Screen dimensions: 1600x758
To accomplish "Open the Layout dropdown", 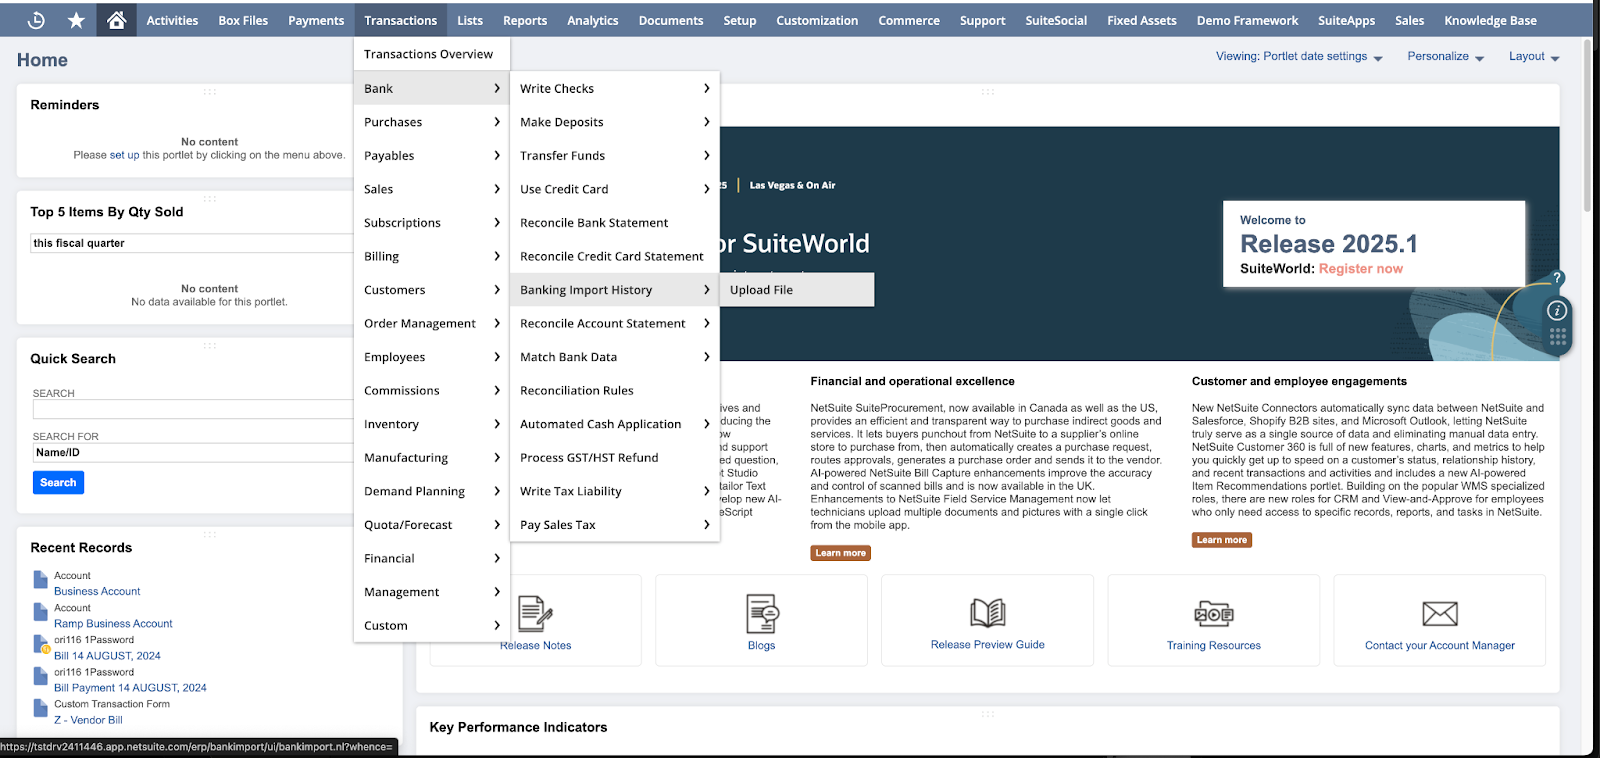I will click(x=1534, y=57).
